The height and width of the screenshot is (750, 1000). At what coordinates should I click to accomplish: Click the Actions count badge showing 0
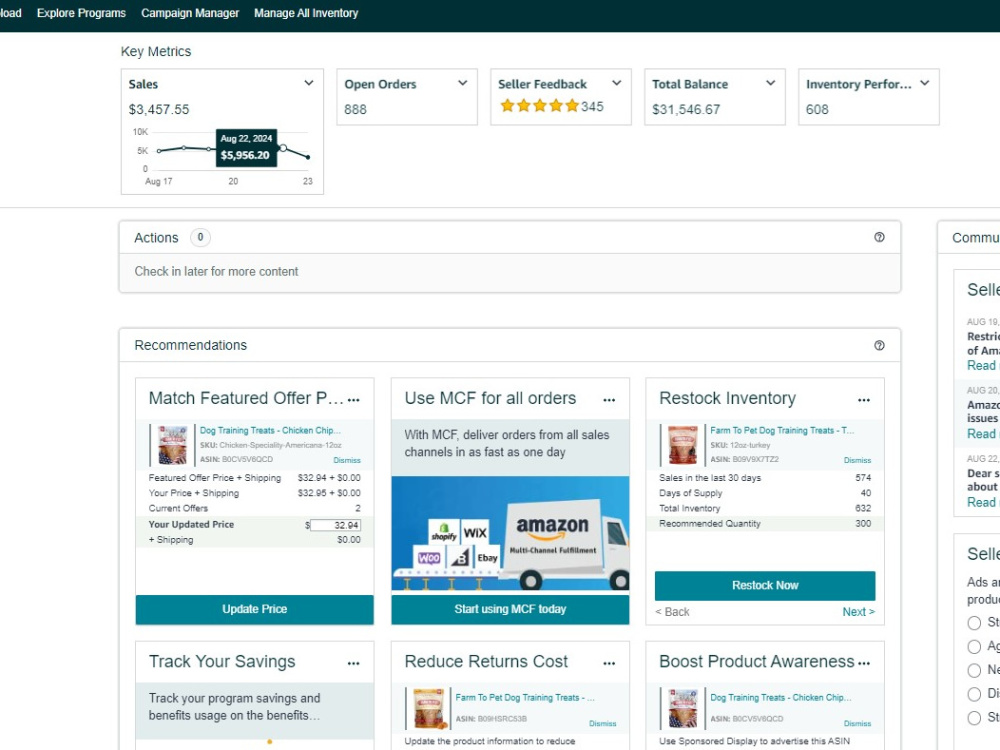click(x=200, y=237)
